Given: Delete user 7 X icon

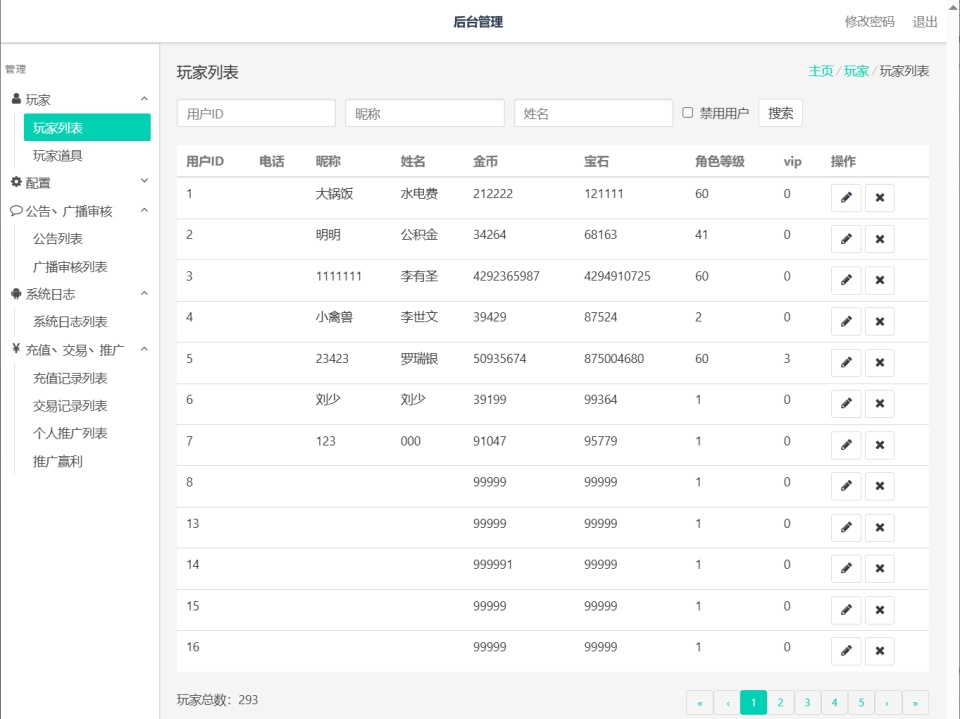Looking at the screenshot, I should coord(880,445).
